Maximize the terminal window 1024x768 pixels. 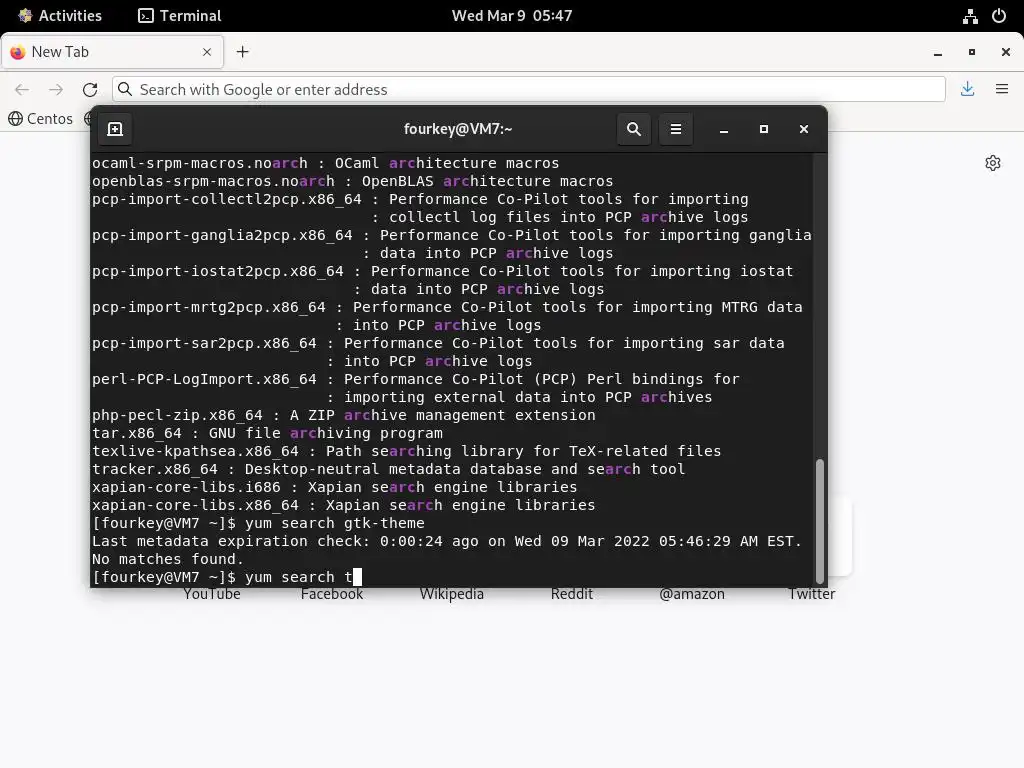(x=763, y=129)
